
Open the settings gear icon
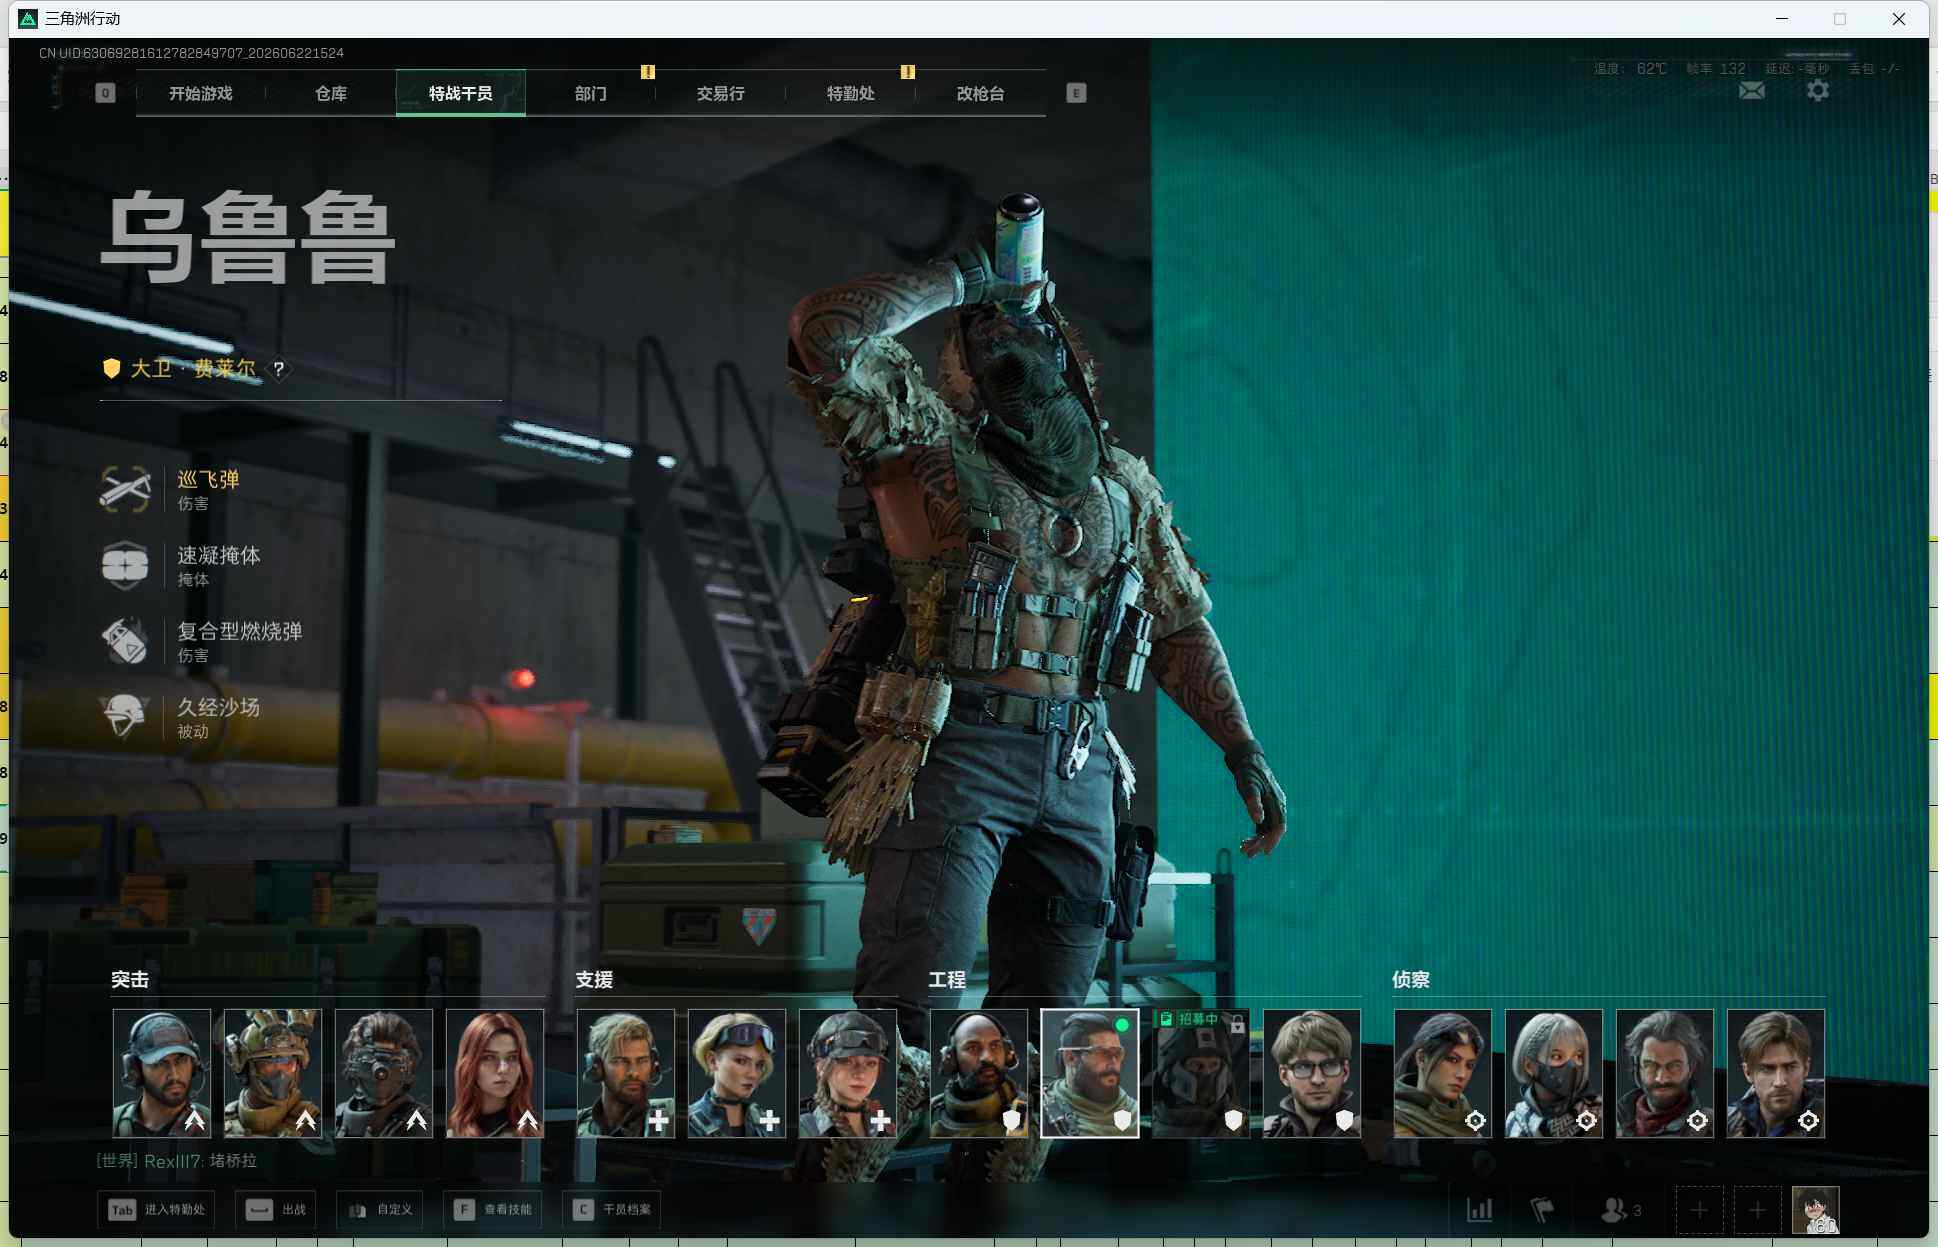point(1818,91)
